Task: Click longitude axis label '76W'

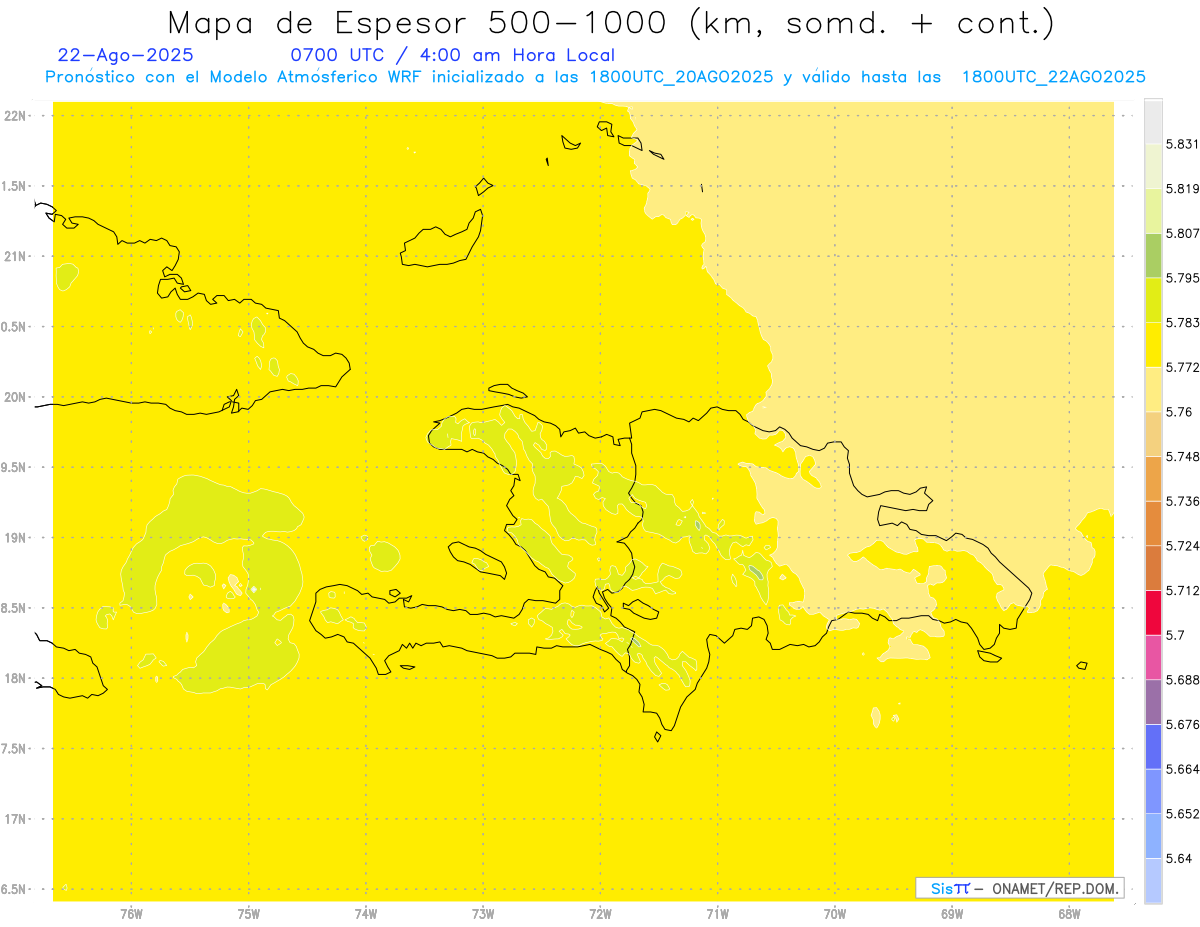Action: click(131, 914)
